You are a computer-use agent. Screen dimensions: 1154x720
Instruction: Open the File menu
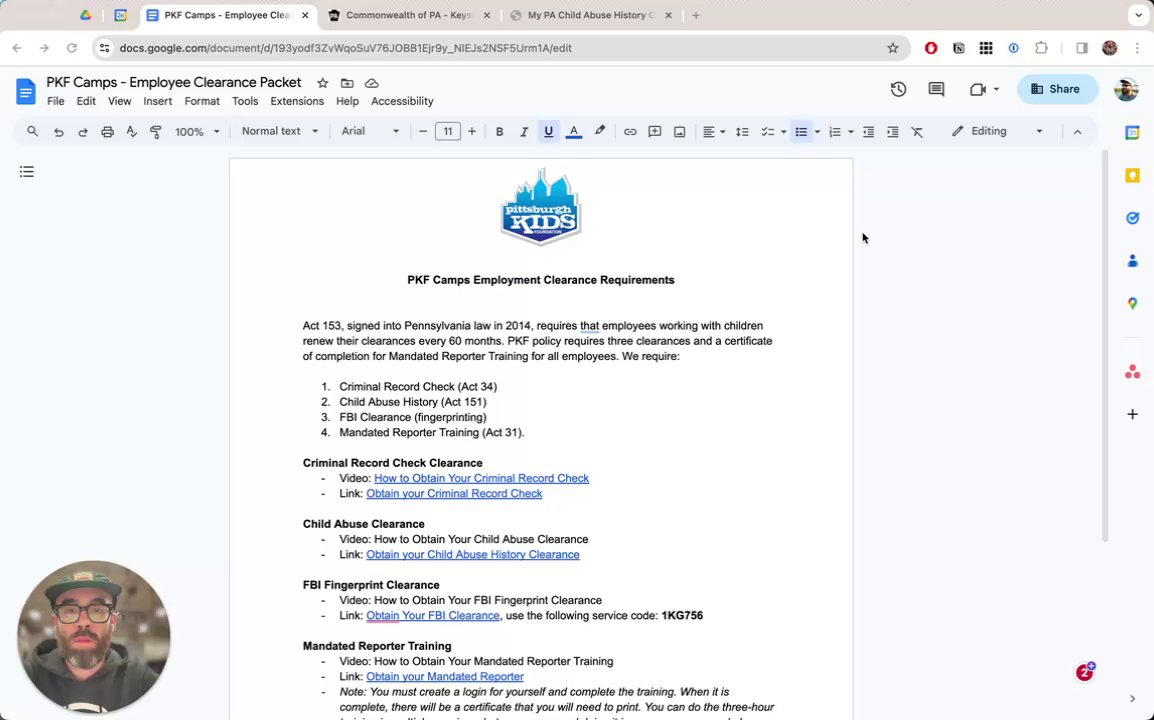click(56, 102)
